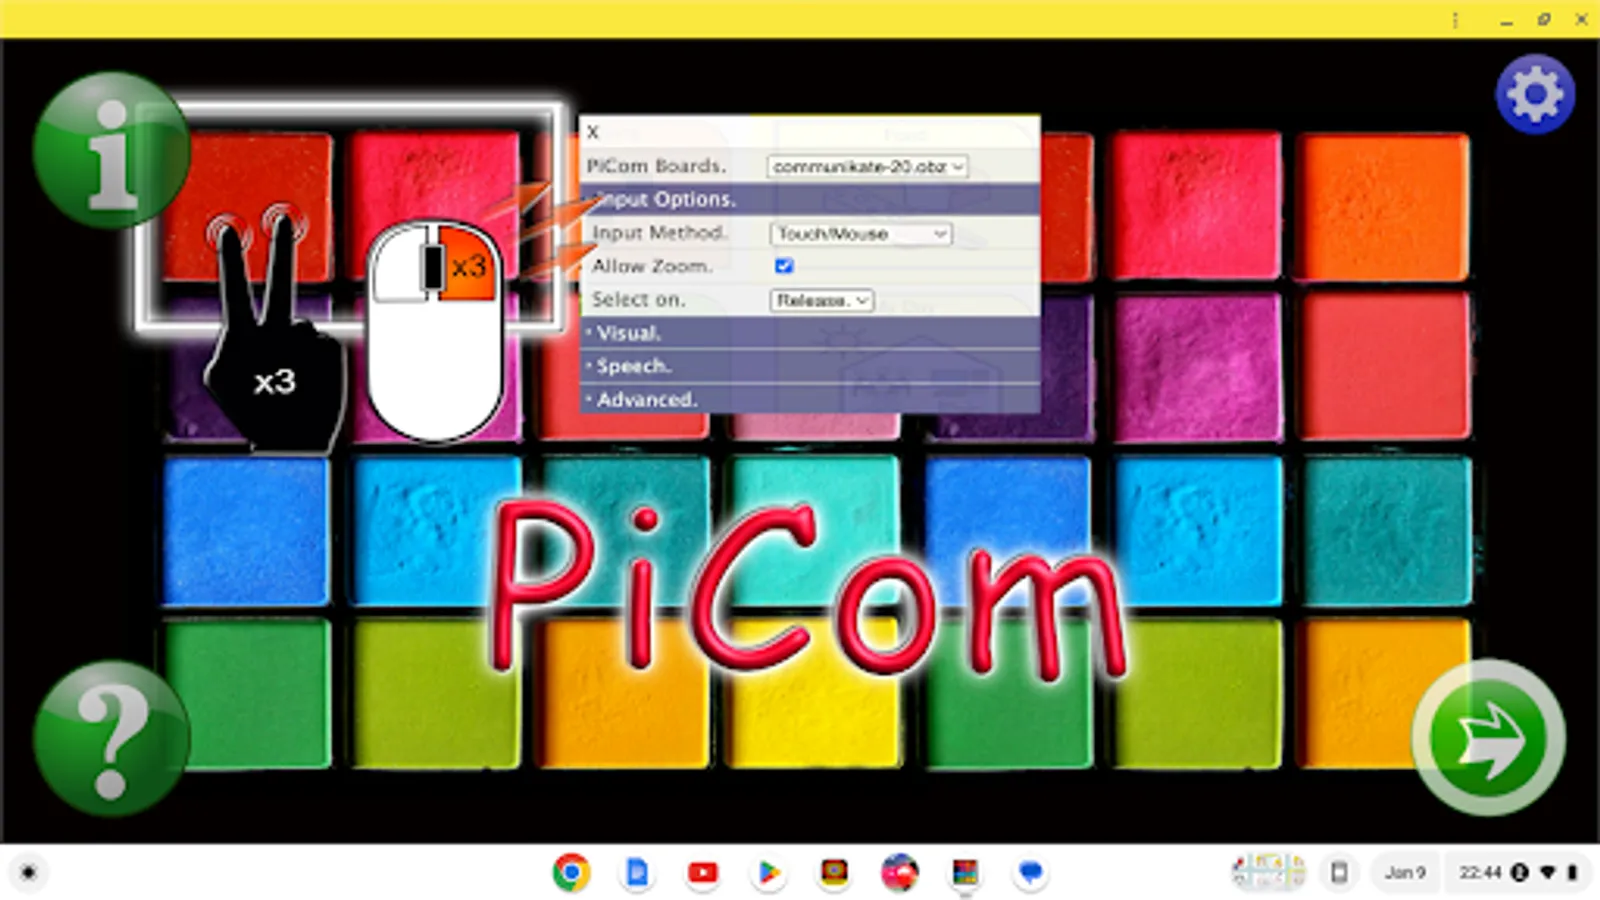
Task: Launch Google Chrome from the shelf
Action: coord(571,873)
